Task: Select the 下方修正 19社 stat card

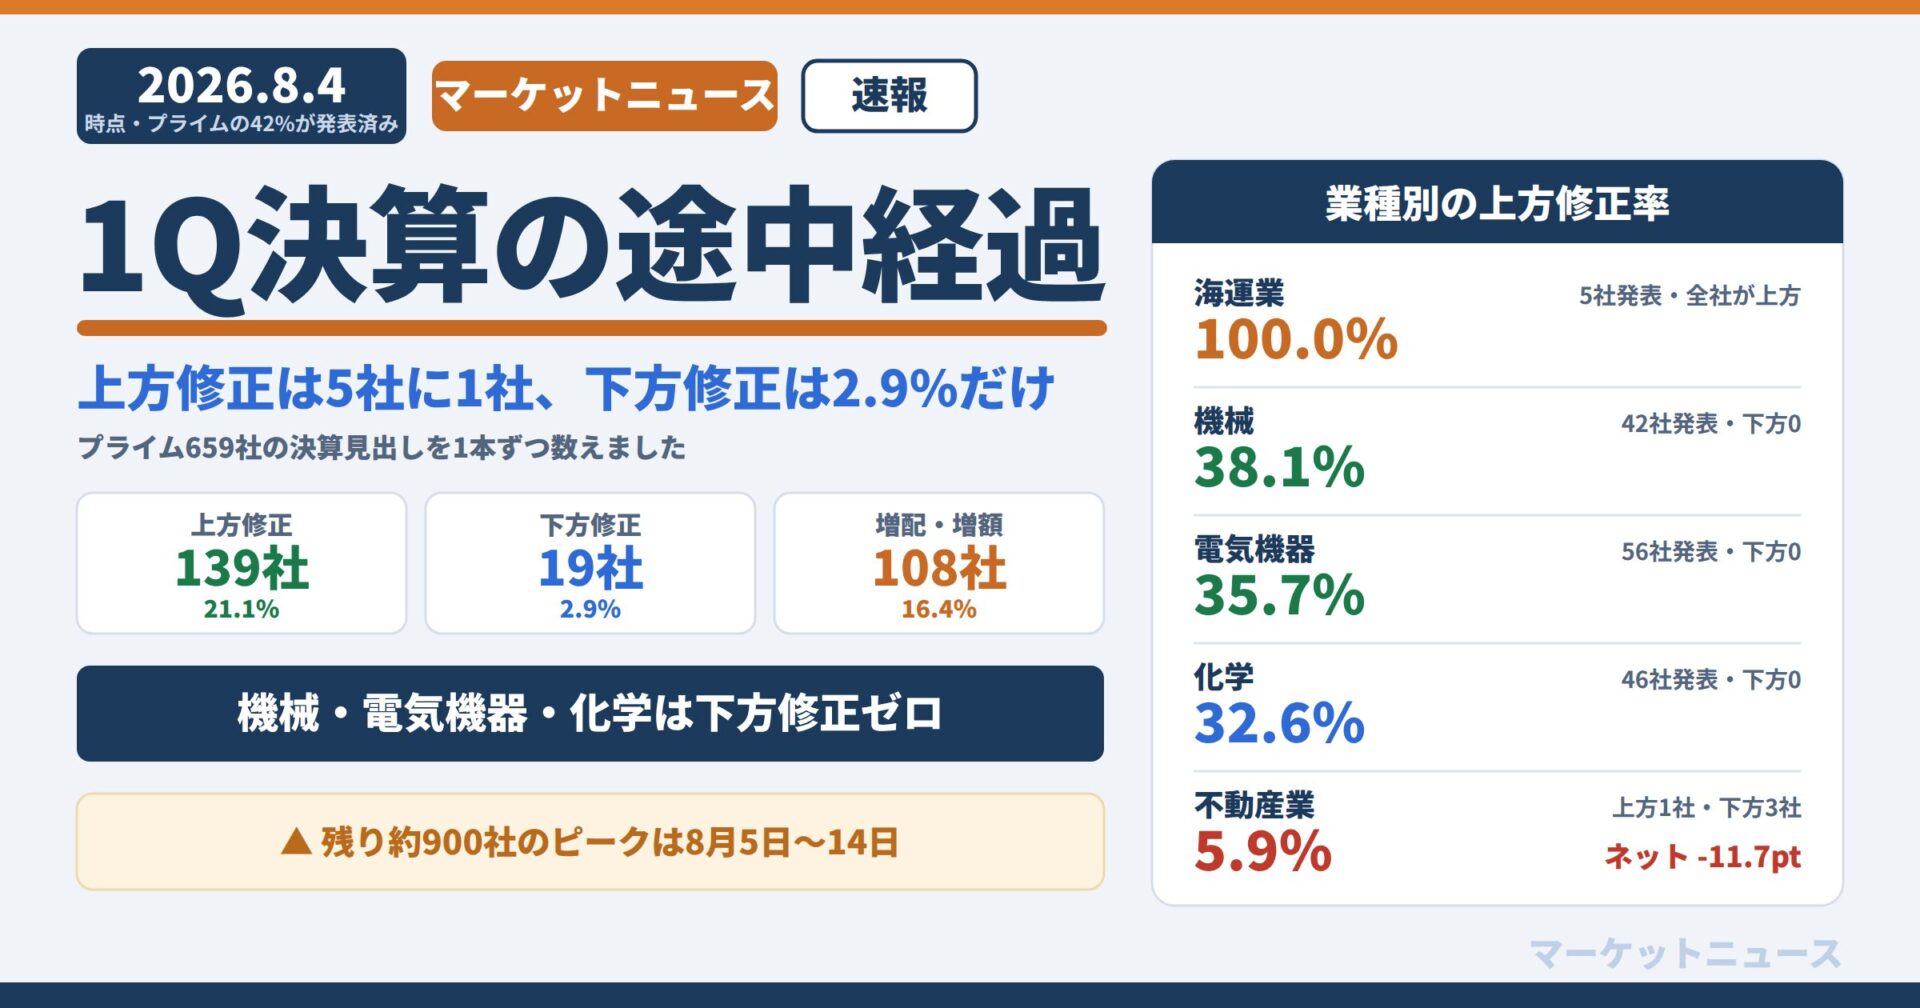Action: pyautogui.click(x=590, y=563)
